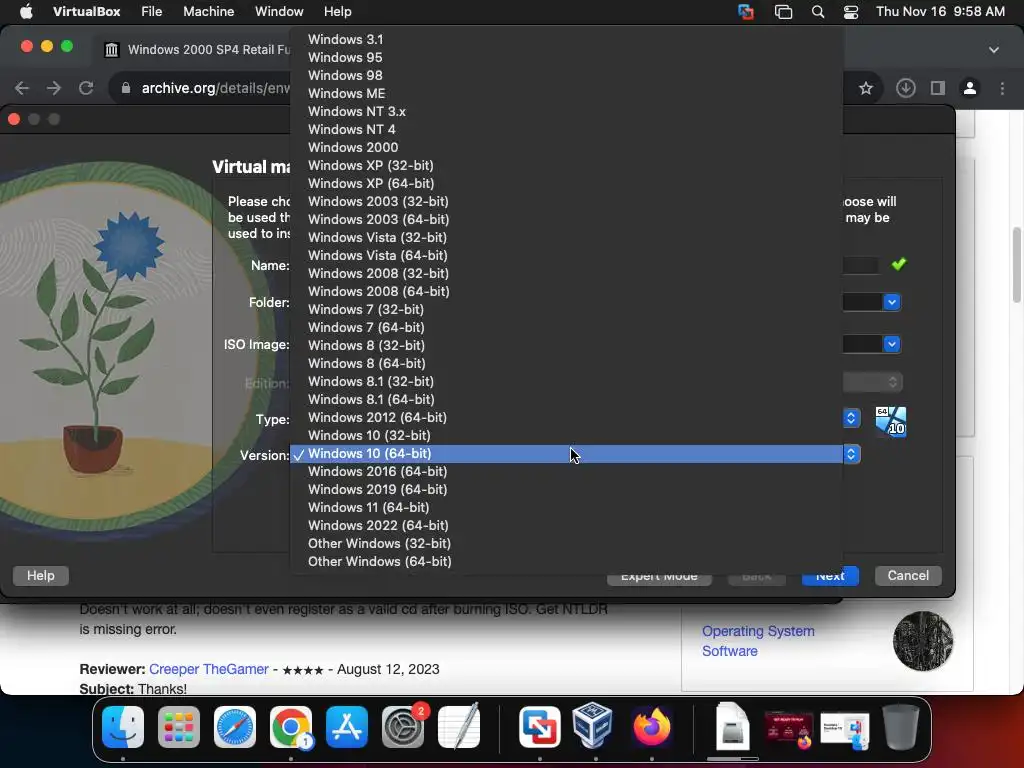Open the Help menu in menu bar
The width and height of the screenshot is (1024, 768).
(x=338, y=11)
